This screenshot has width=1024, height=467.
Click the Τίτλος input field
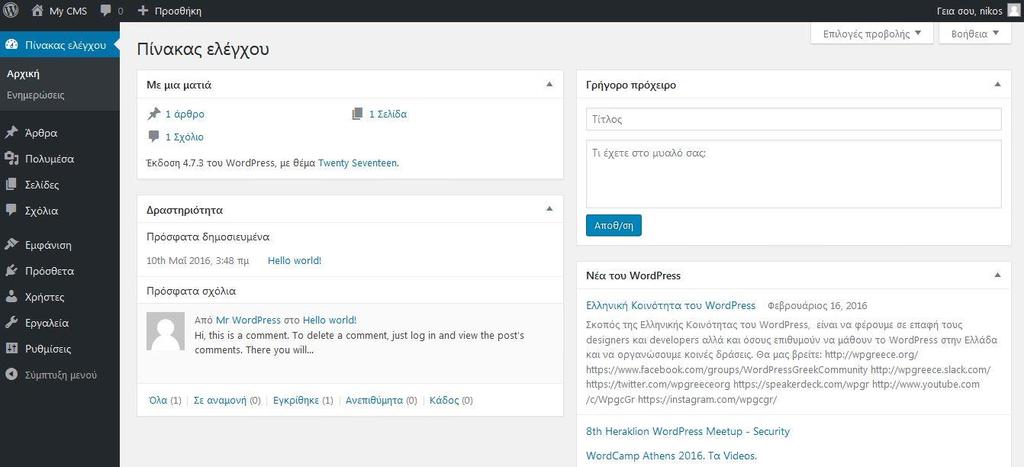click(793, 120)
